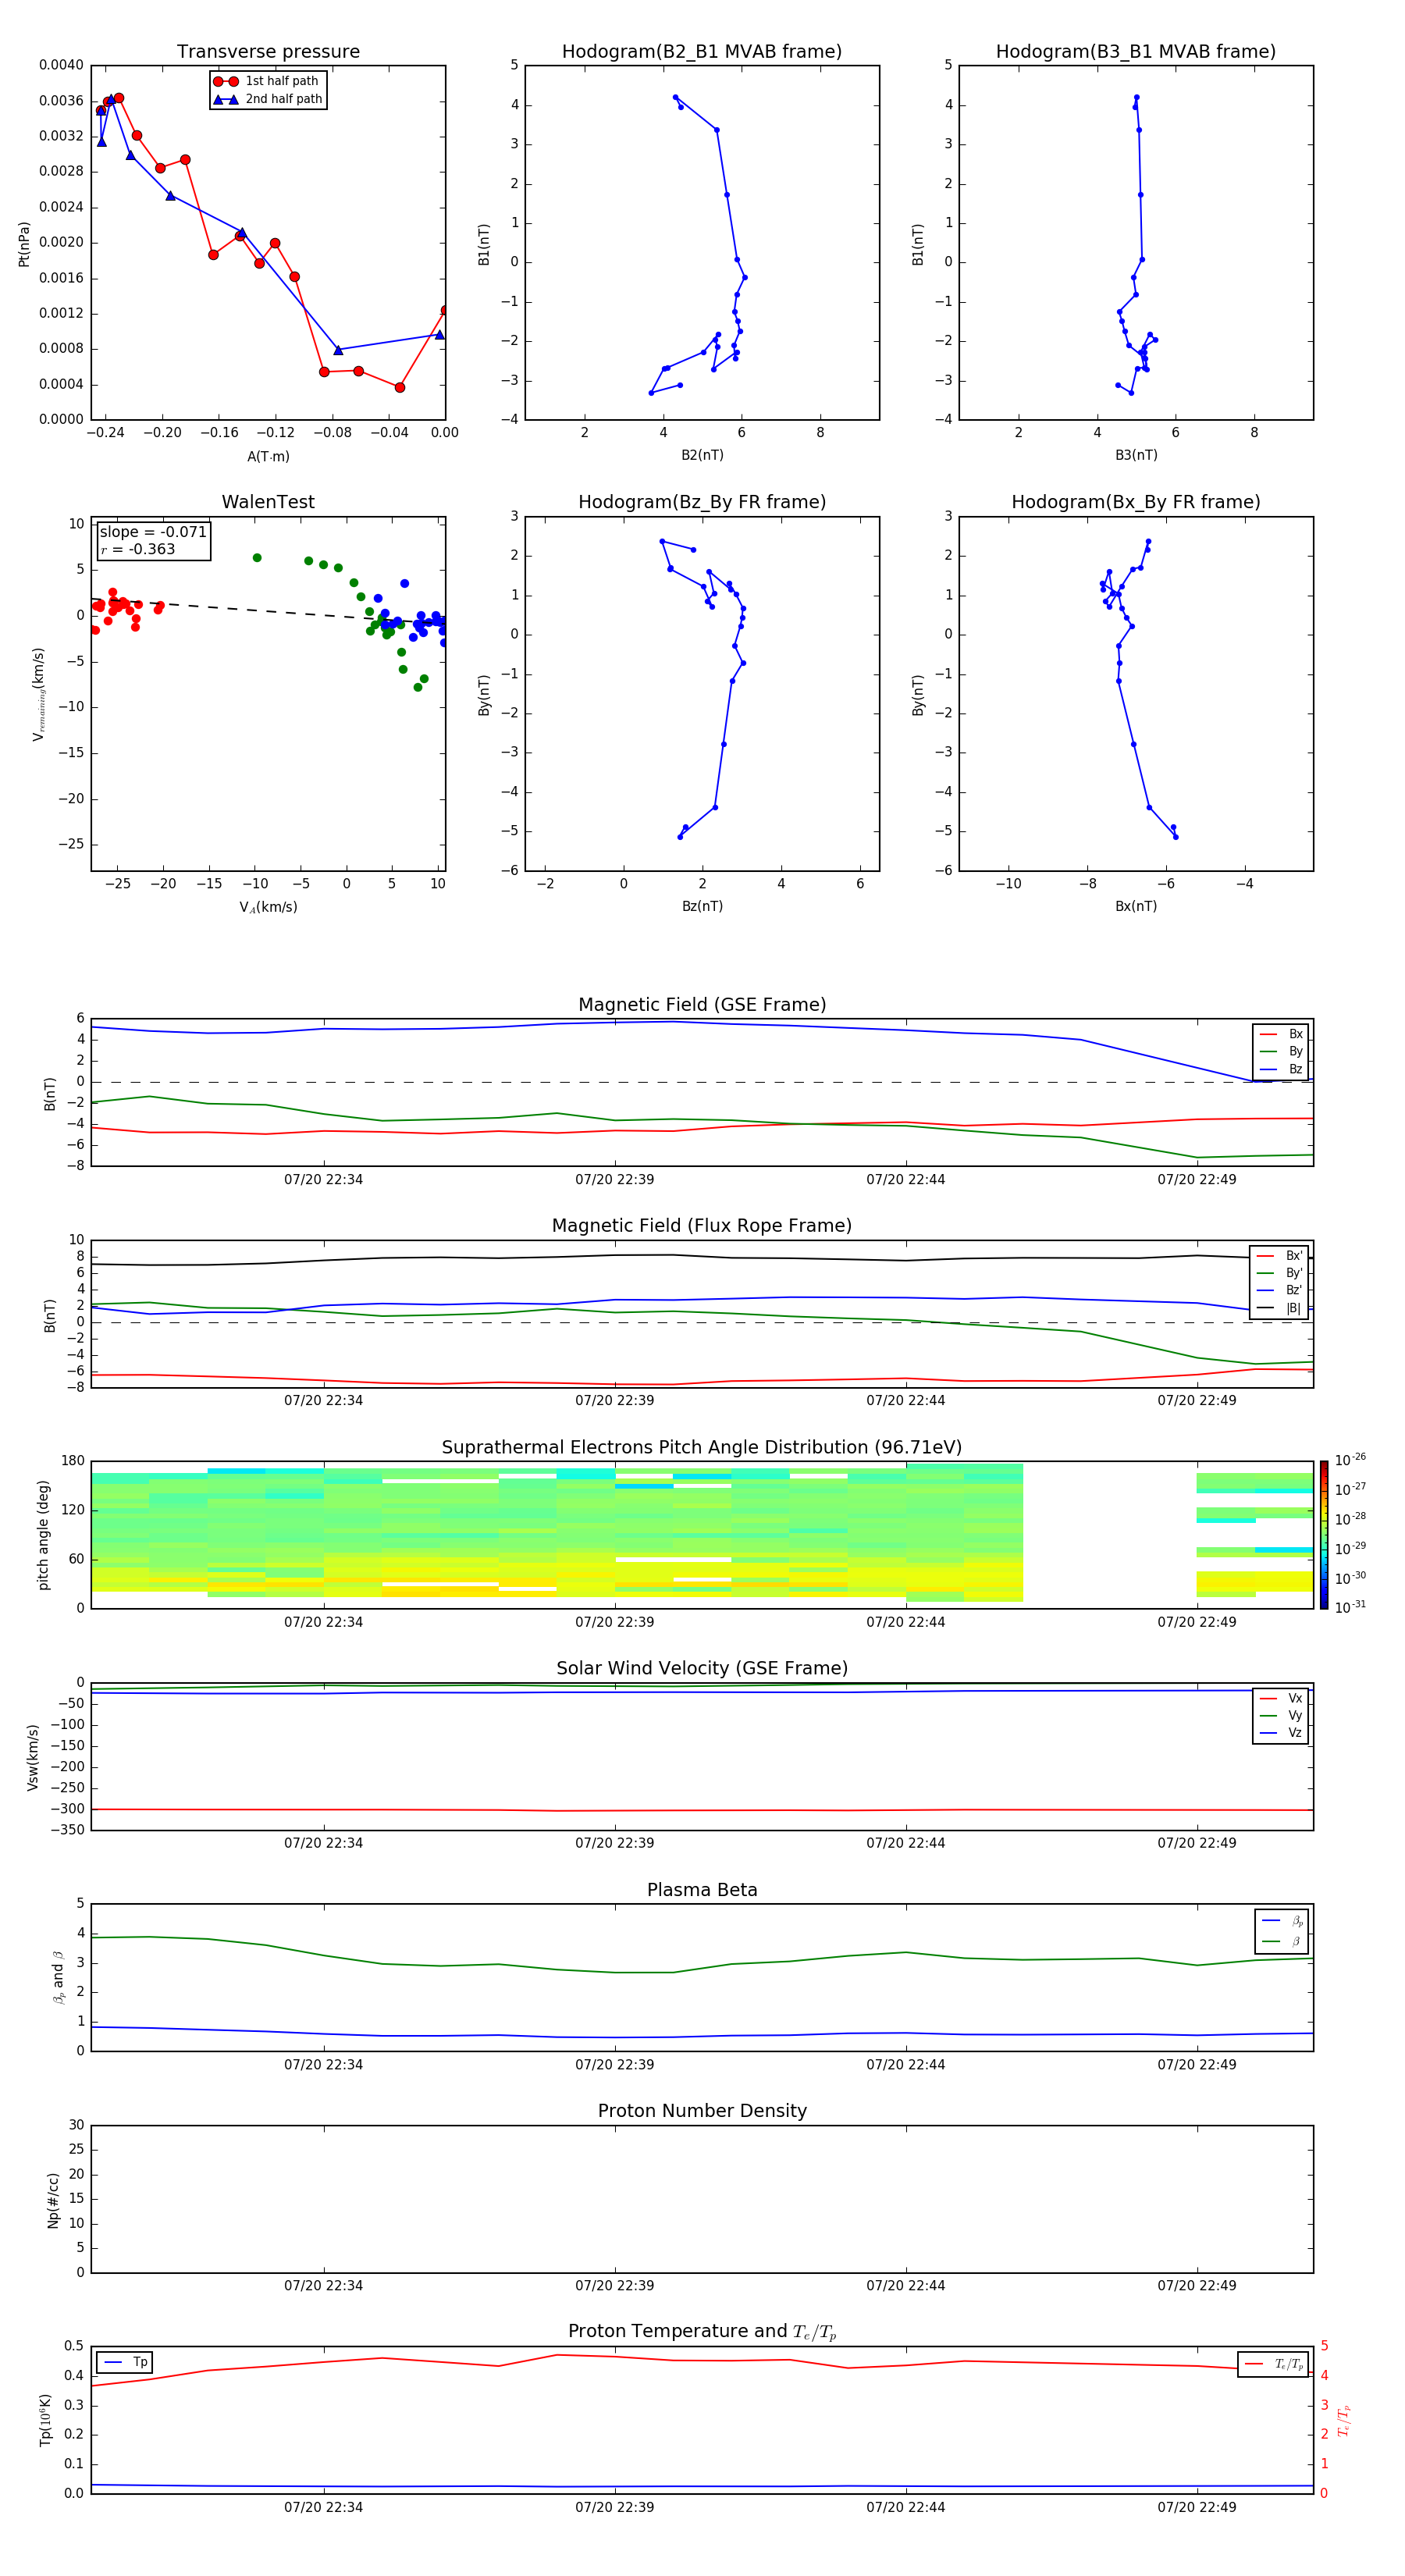Click the 'Bx(nT)' x-axis label
This screenshot has height=2576, width=1405.
click(1136, 906)
